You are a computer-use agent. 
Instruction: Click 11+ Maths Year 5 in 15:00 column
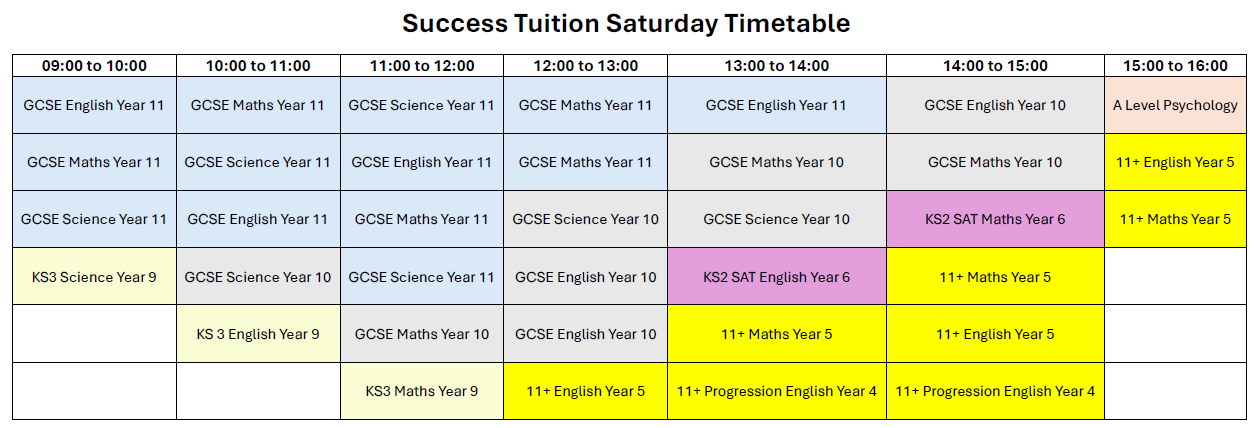(1175, 219)
